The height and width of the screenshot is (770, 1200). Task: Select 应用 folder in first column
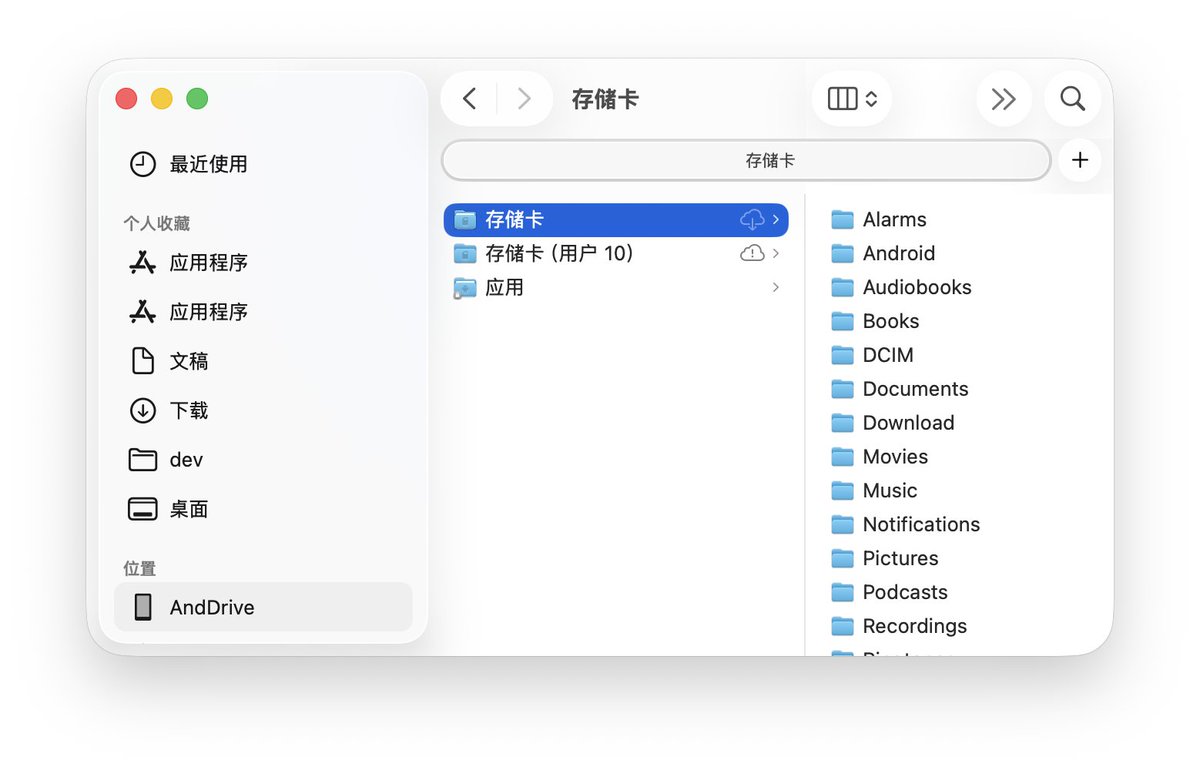click(x=616, y=287)
